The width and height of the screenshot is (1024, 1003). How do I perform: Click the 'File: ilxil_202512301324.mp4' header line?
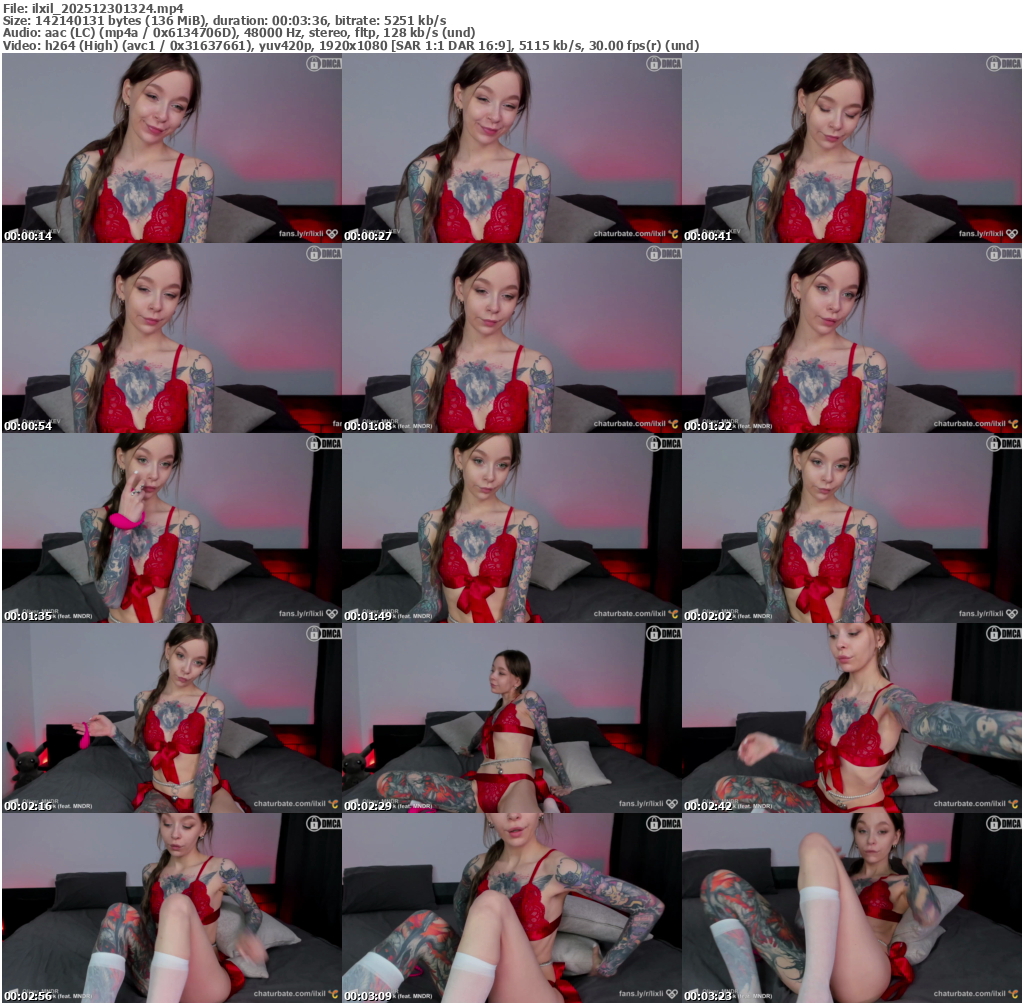coord(93,8)
